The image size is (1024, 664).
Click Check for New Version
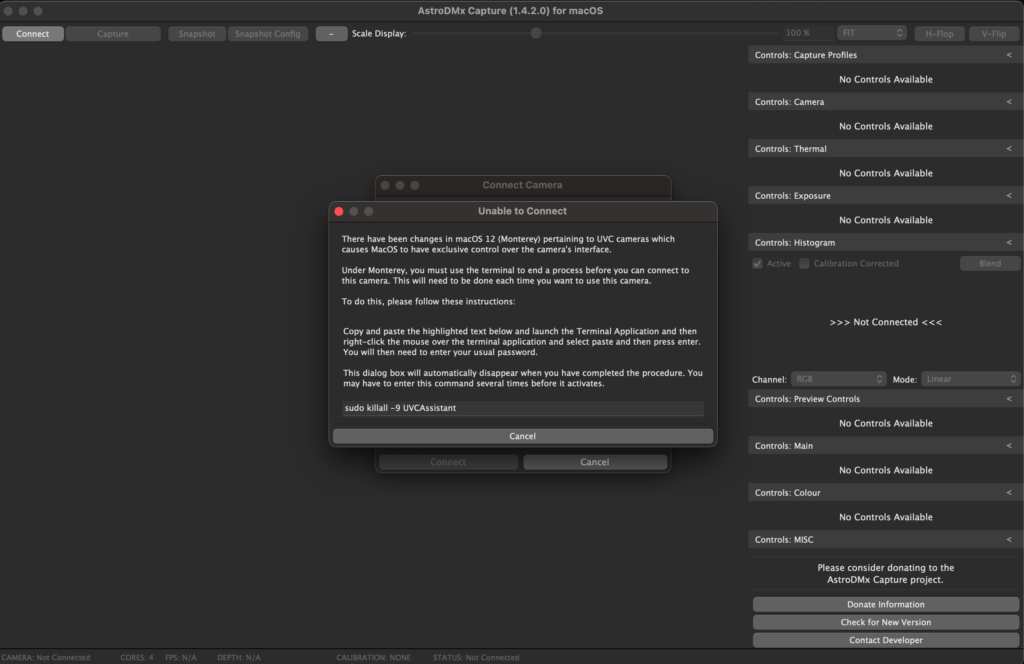[886, 622]
